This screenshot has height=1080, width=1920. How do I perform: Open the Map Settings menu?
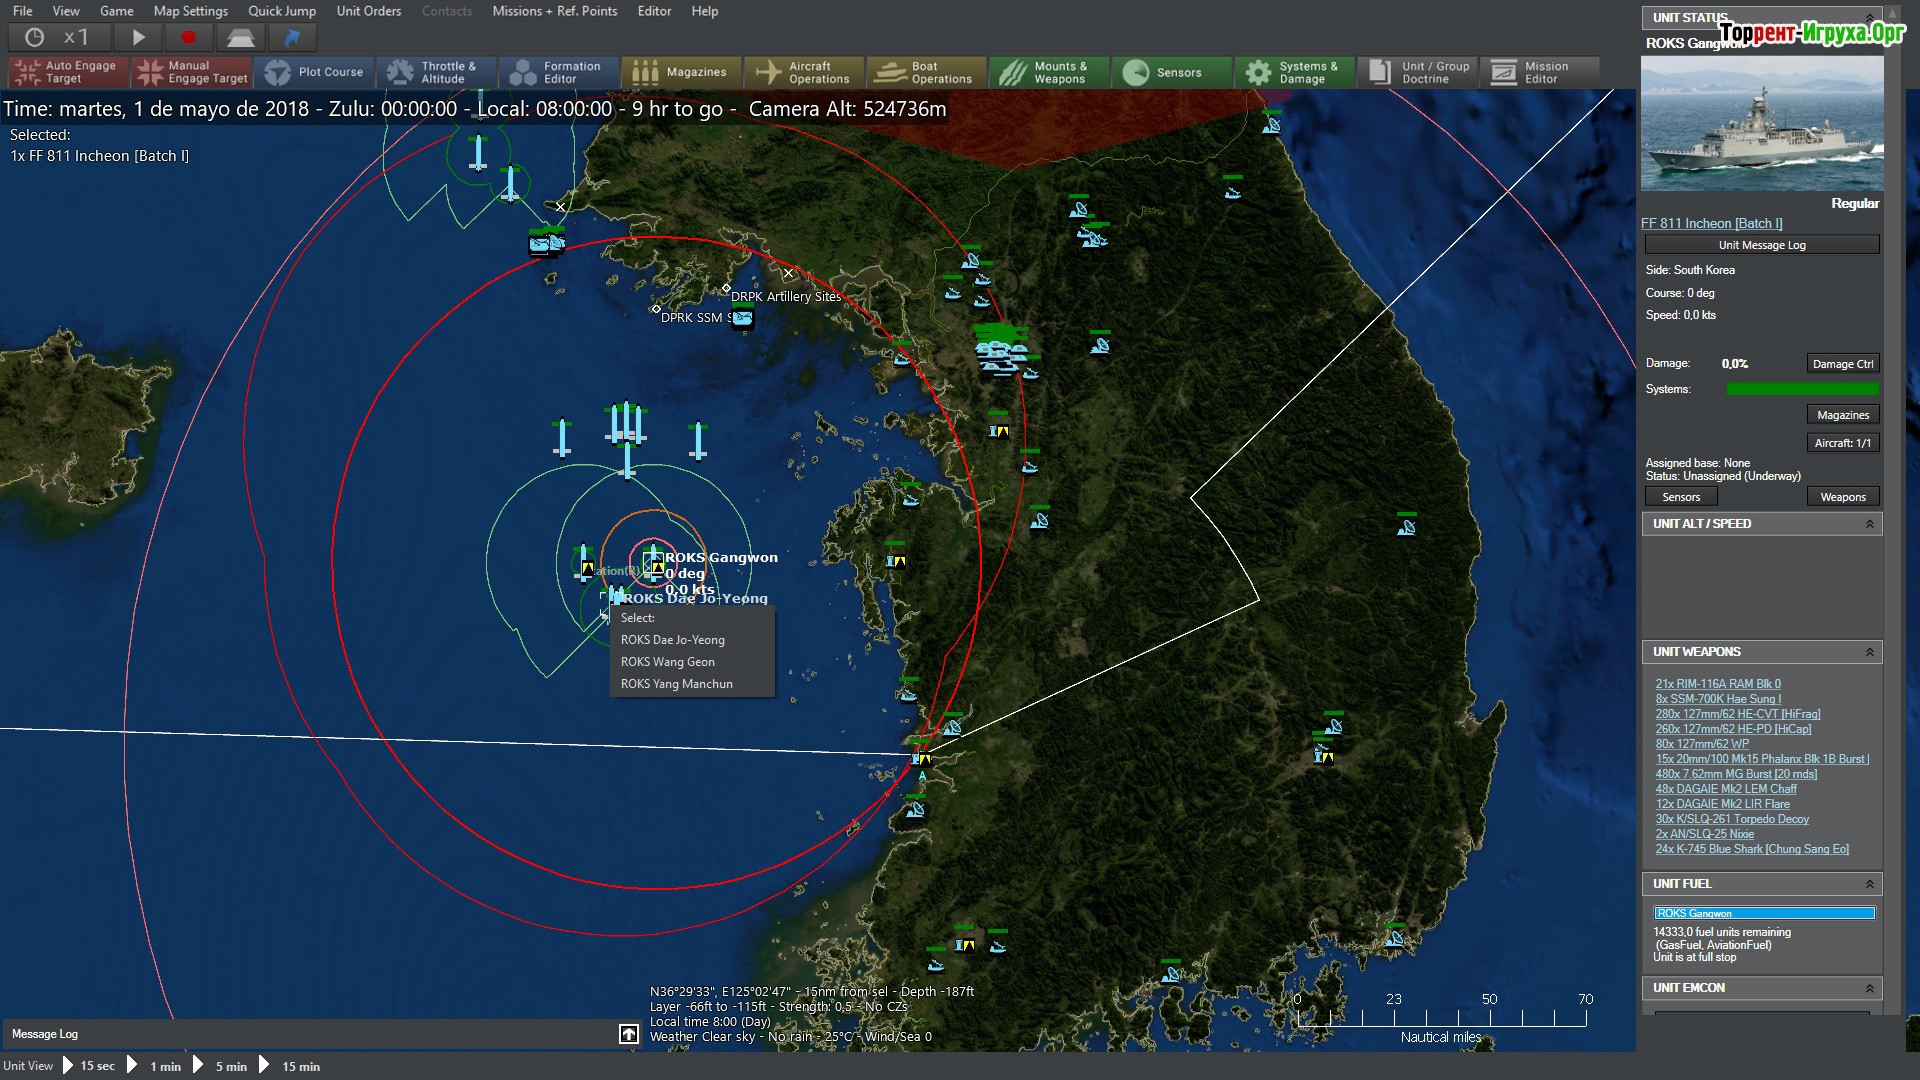(190, 11)
